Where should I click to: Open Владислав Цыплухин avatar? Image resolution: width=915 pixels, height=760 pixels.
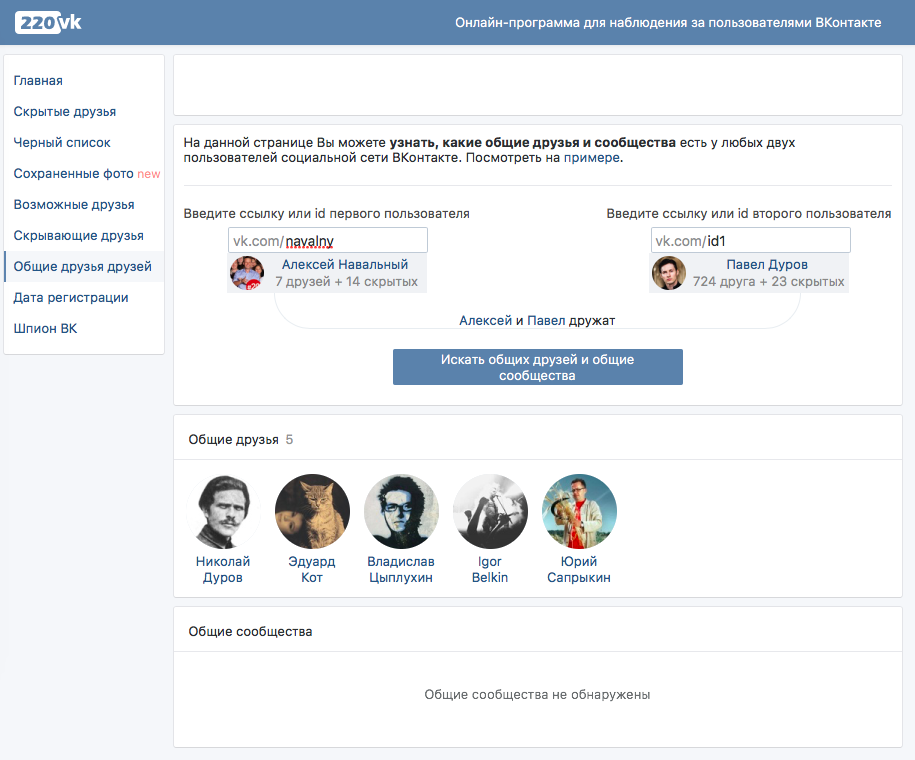(x=401, y=511)
